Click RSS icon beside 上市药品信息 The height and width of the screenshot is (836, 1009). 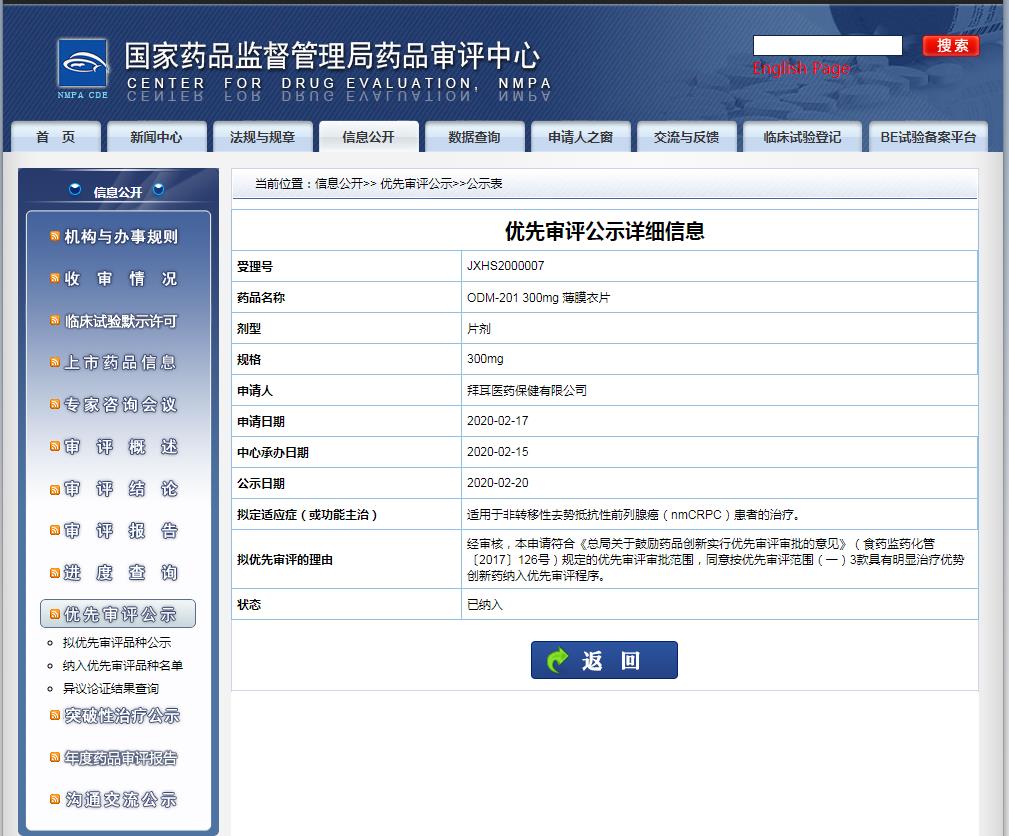coord(55,363)
